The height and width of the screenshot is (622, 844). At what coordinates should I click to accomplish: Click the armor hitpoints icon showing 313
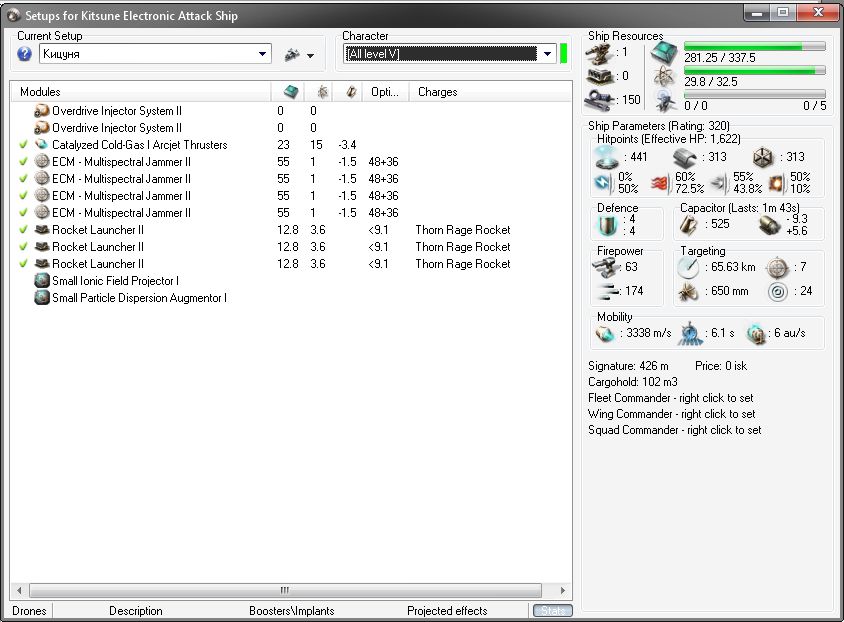[685, 157]
